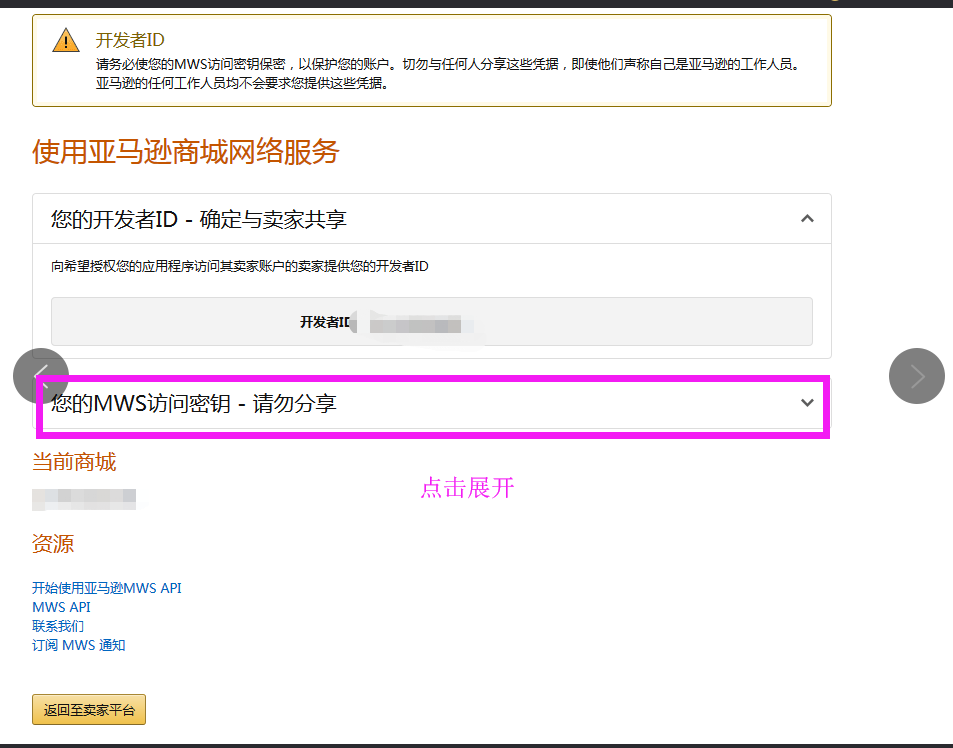Click the 当前商城 heading
Viewport: 953px width, 748px height.
coord(74,462)
